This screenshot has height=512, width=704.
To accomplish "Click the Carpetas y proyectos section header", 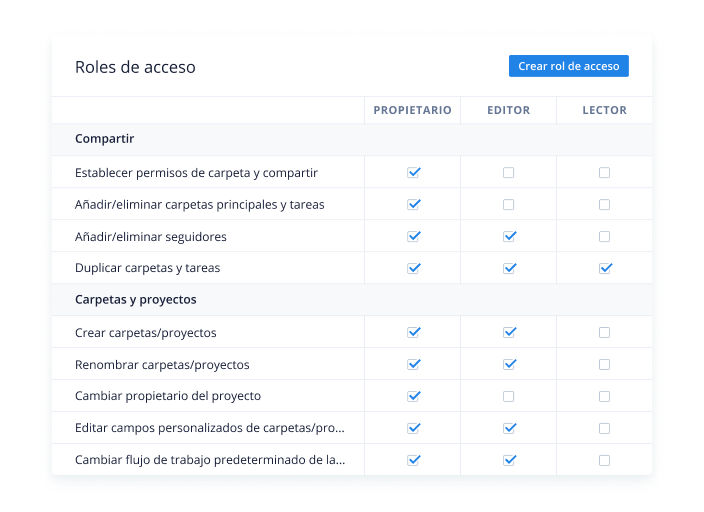I will (x=136, y=300).
